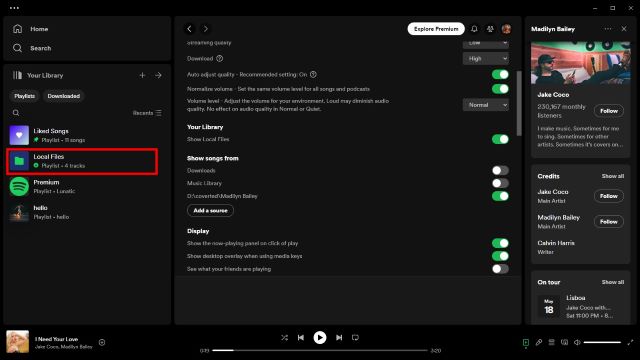The image size is (640, 360).
Task: Toggle repeat mode
Action: click(355, 338)
